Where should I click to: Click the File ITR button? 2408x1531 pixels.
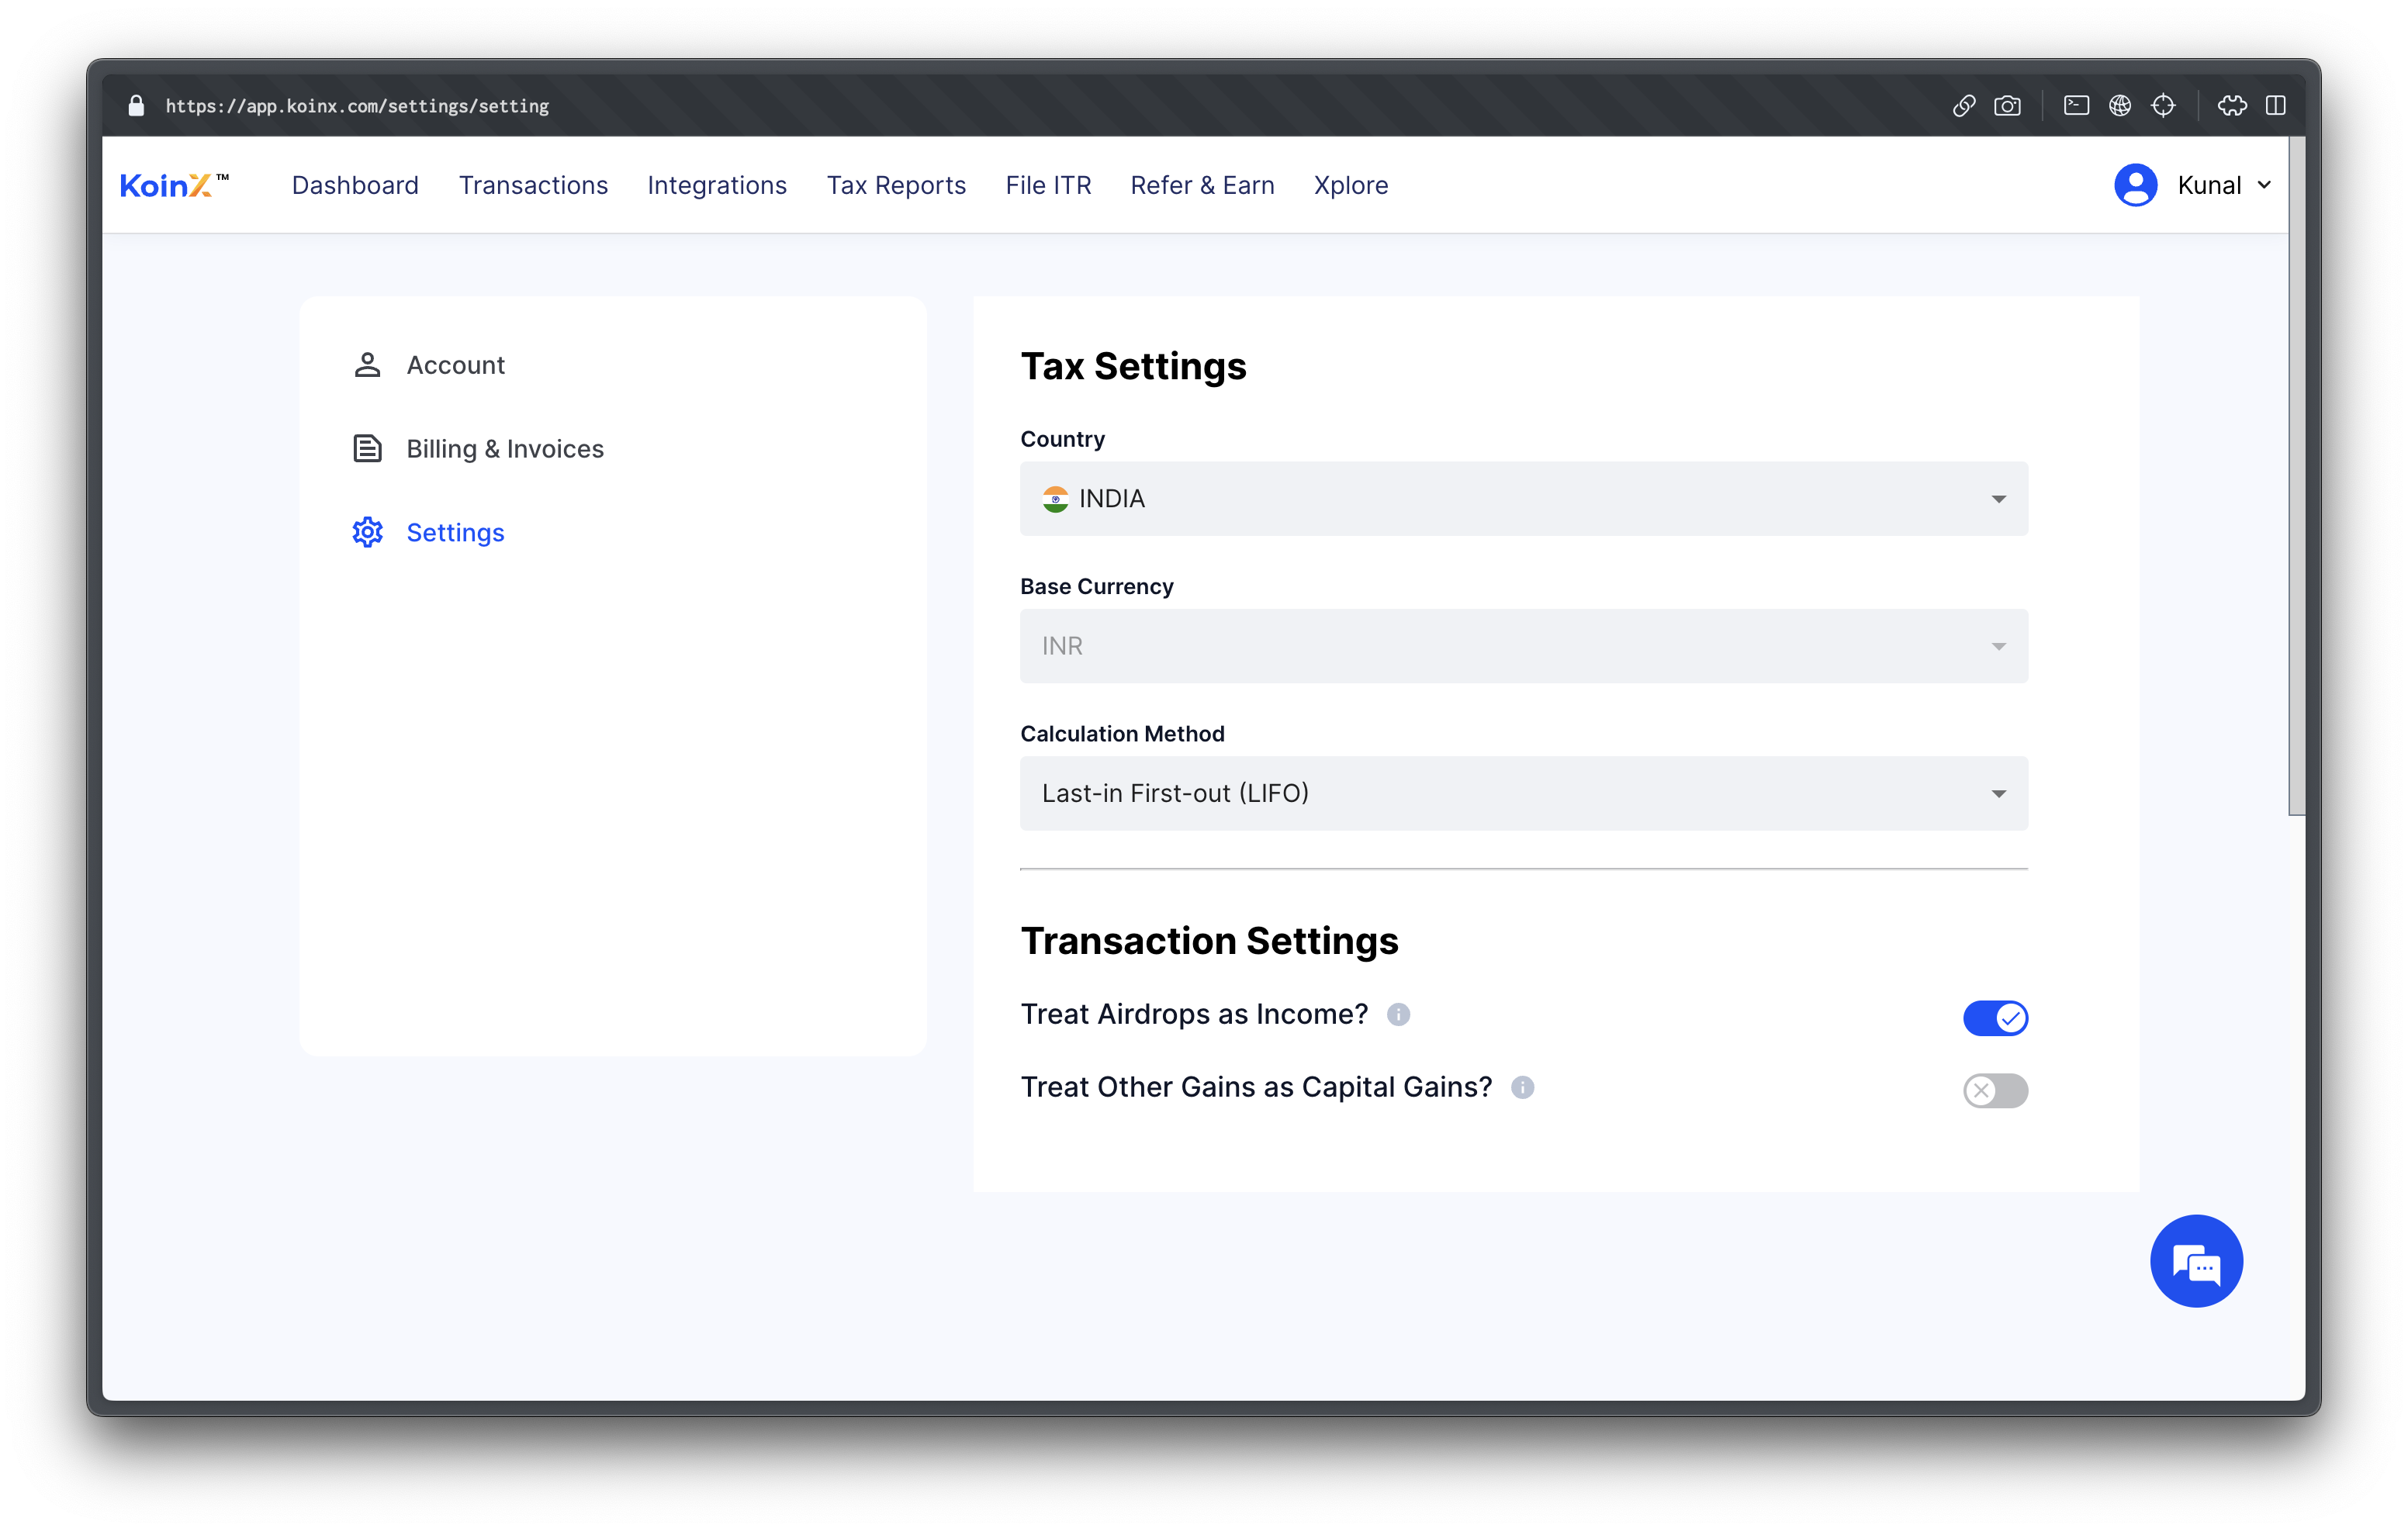pyautogui.click(x=1048, y=184)
